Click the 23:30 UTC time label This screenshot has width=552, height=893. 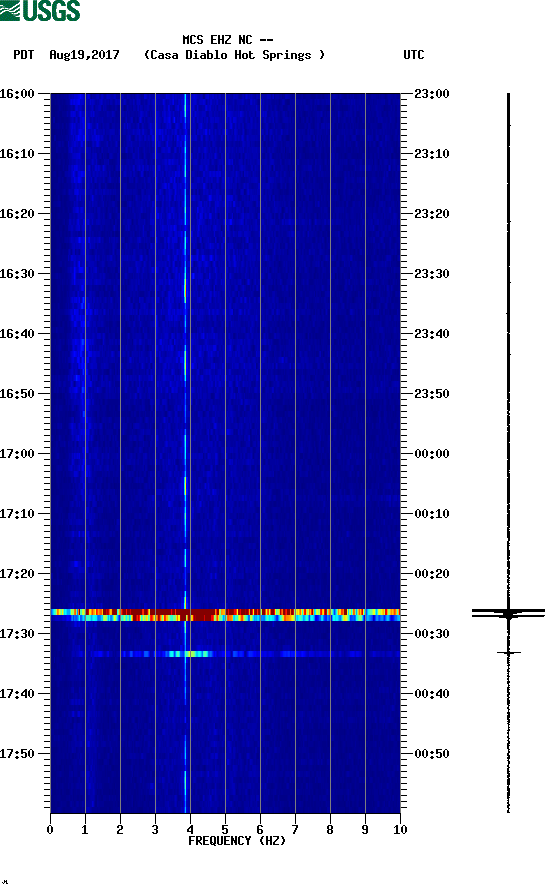point(432,274)
